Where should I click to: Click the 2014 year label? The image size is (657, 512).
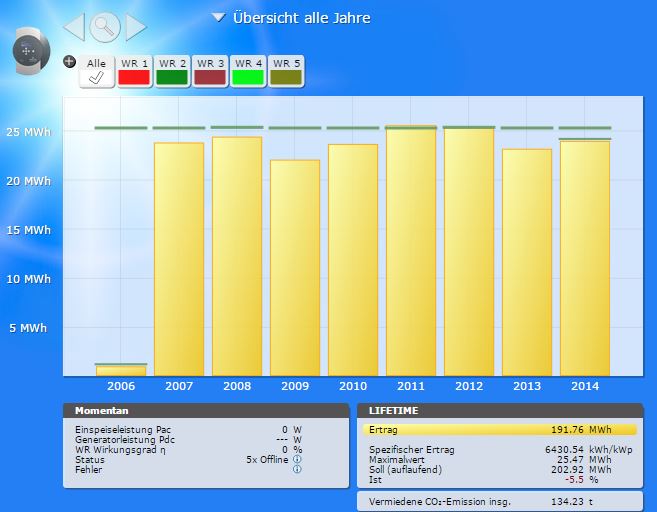coord(585,386)
